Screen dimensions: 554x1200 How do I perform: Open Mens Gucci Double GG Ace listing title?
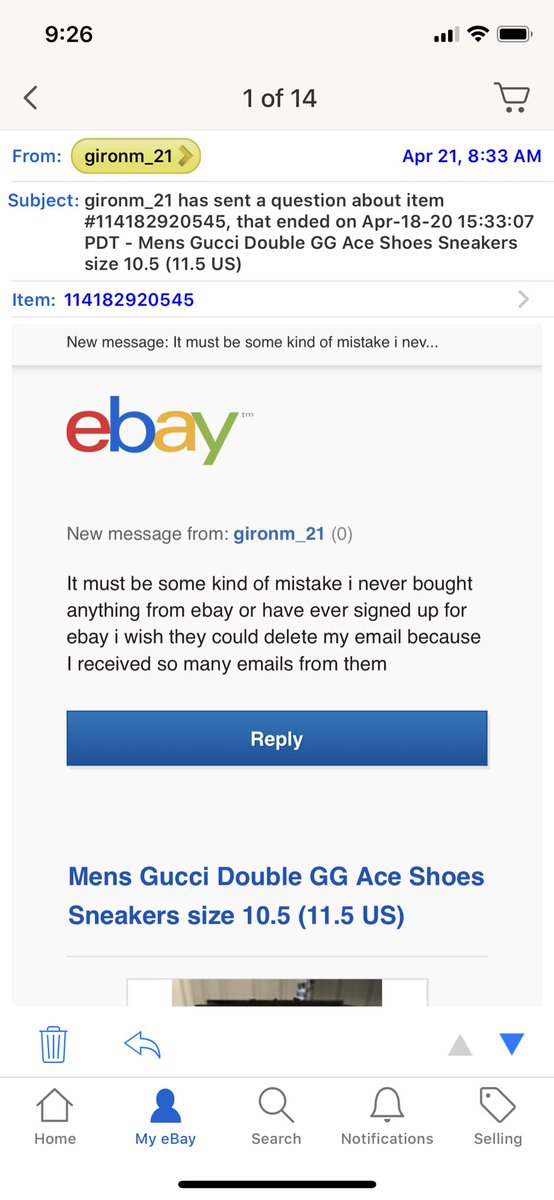(x=276, y=896)
